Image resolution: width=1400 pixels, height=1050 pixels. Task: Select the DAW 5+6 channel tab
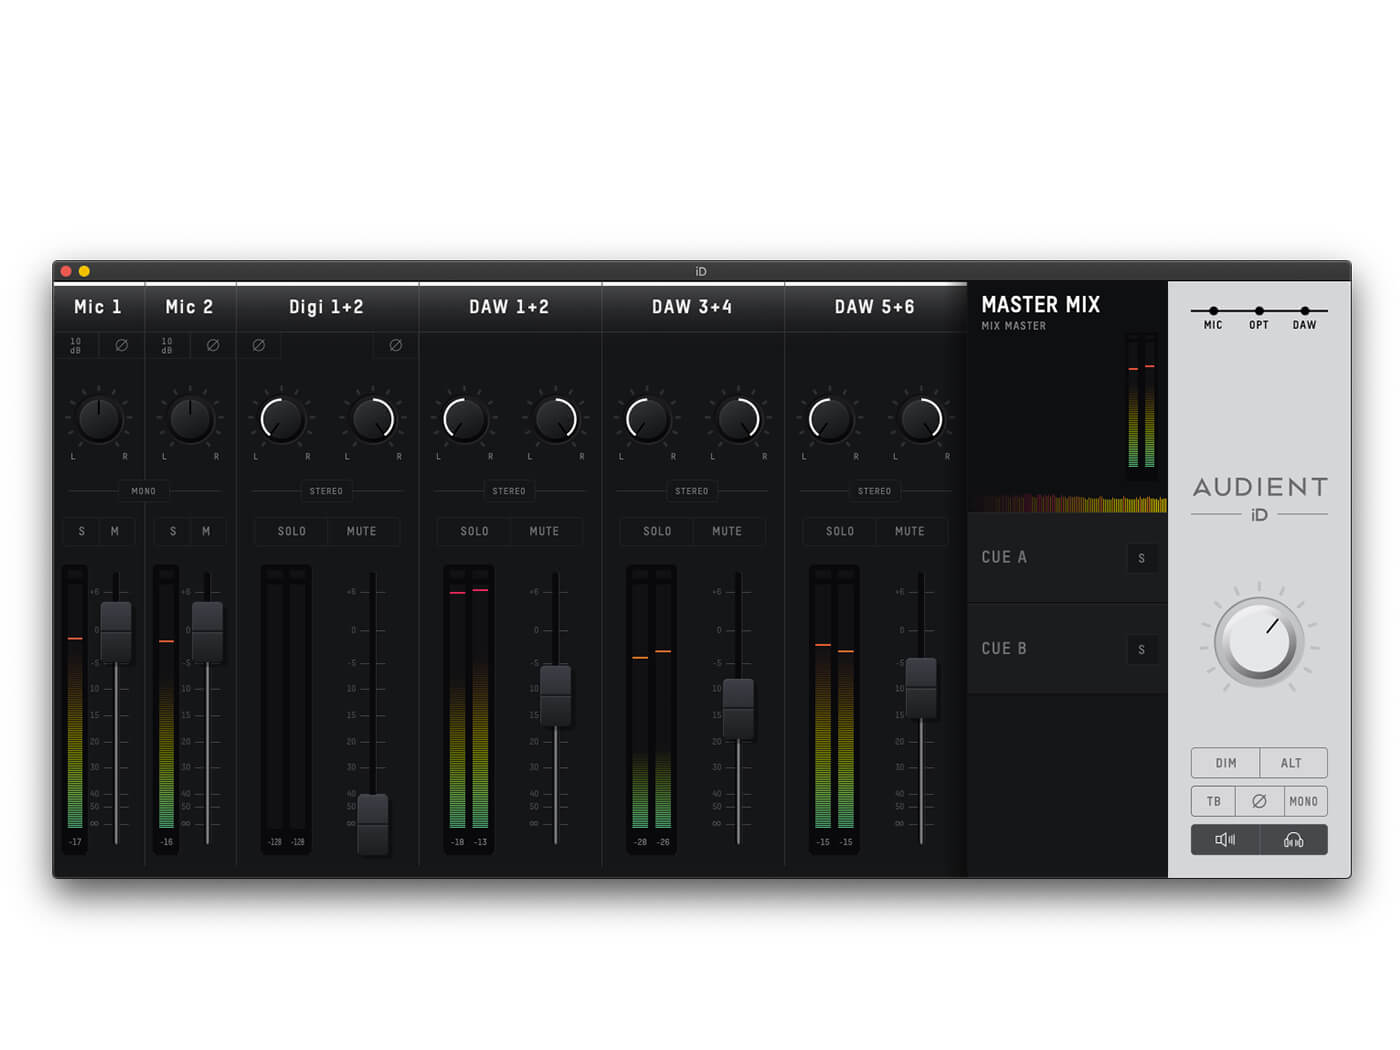click(x=875, y=307)
